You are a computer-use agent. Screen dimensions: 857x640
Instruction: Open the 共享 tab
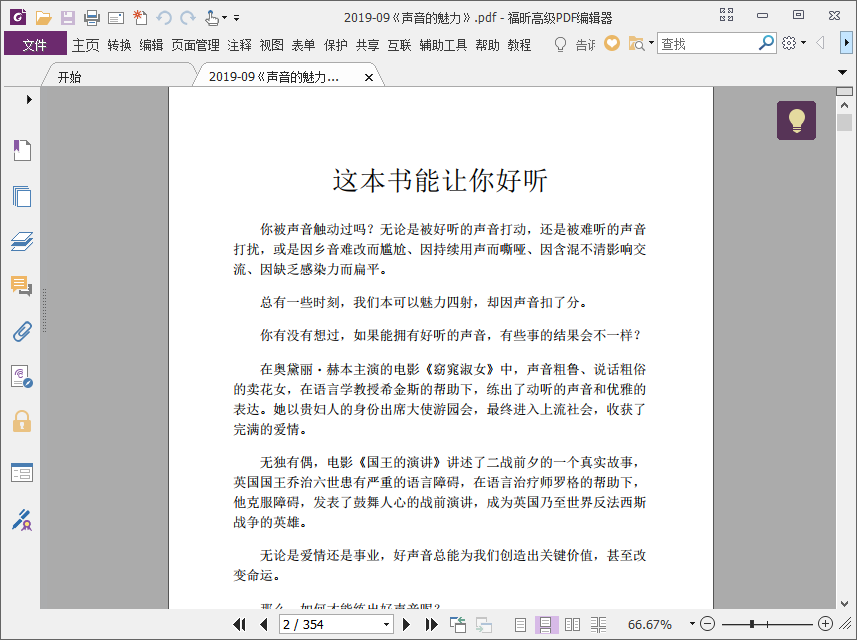[367, 45]
